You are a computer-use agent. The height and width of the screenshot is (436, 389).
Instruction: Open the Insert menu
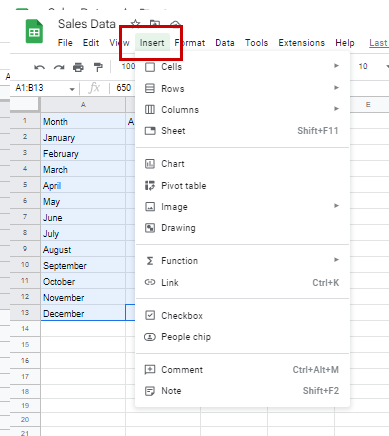pyautogui.click(x=152, y=43)
